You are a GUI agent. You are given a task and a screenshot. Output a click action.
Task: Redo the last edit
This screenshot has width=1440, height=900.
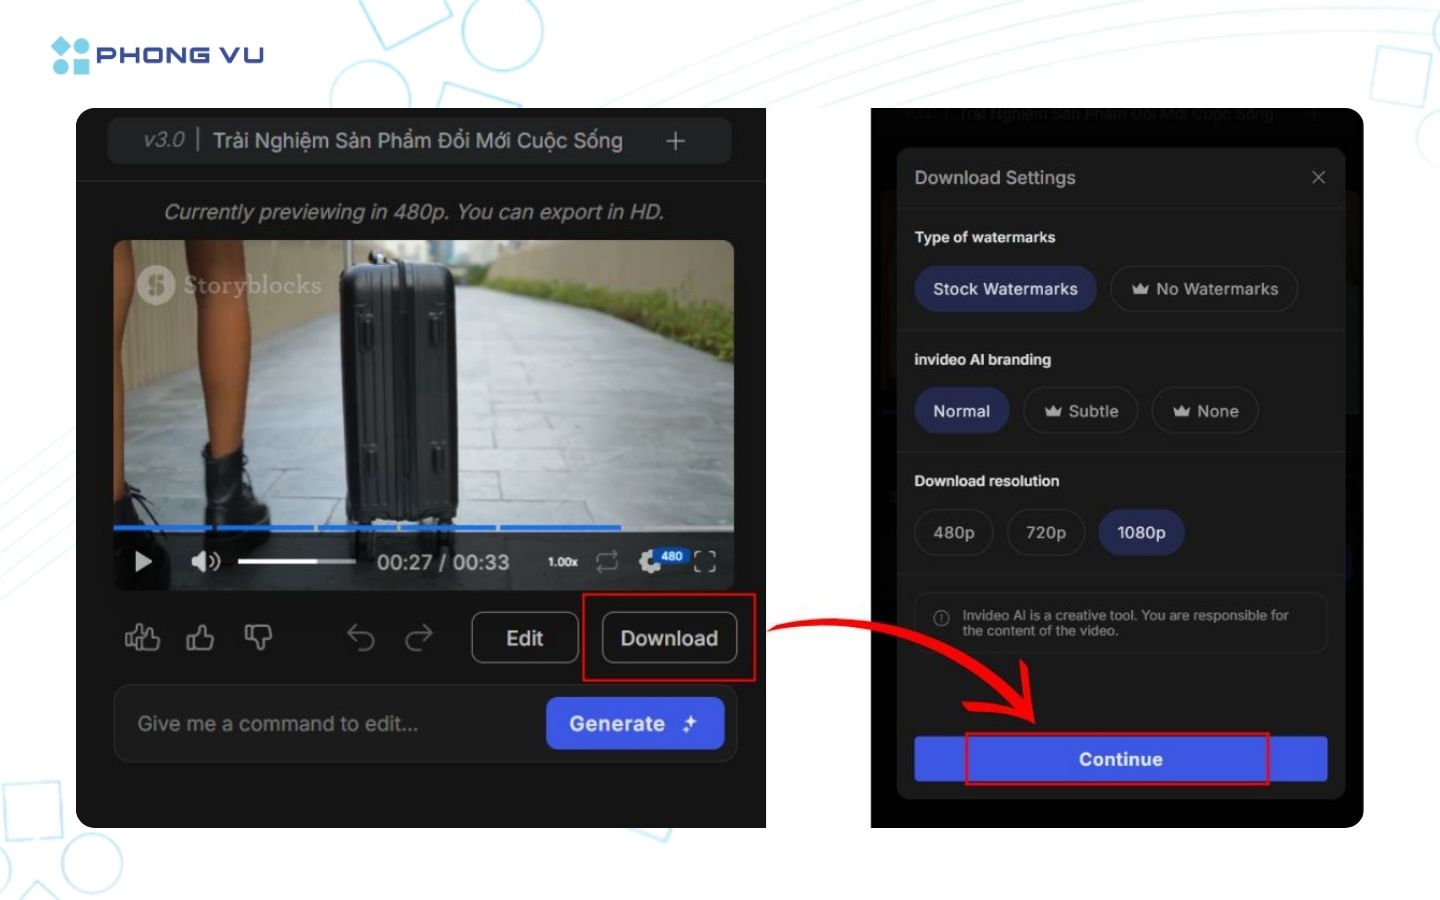click(419, 638)
